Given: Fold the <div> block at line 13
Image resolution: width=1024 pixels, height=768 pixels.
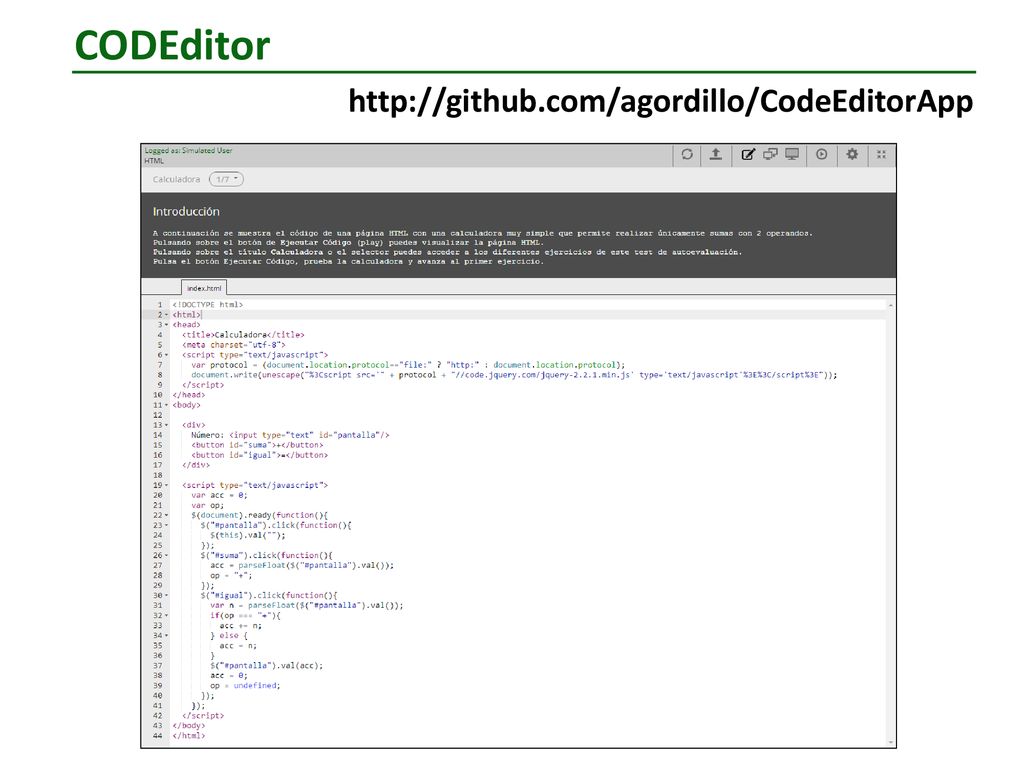Looking at the screenshot, I should [x=167, y=425].
